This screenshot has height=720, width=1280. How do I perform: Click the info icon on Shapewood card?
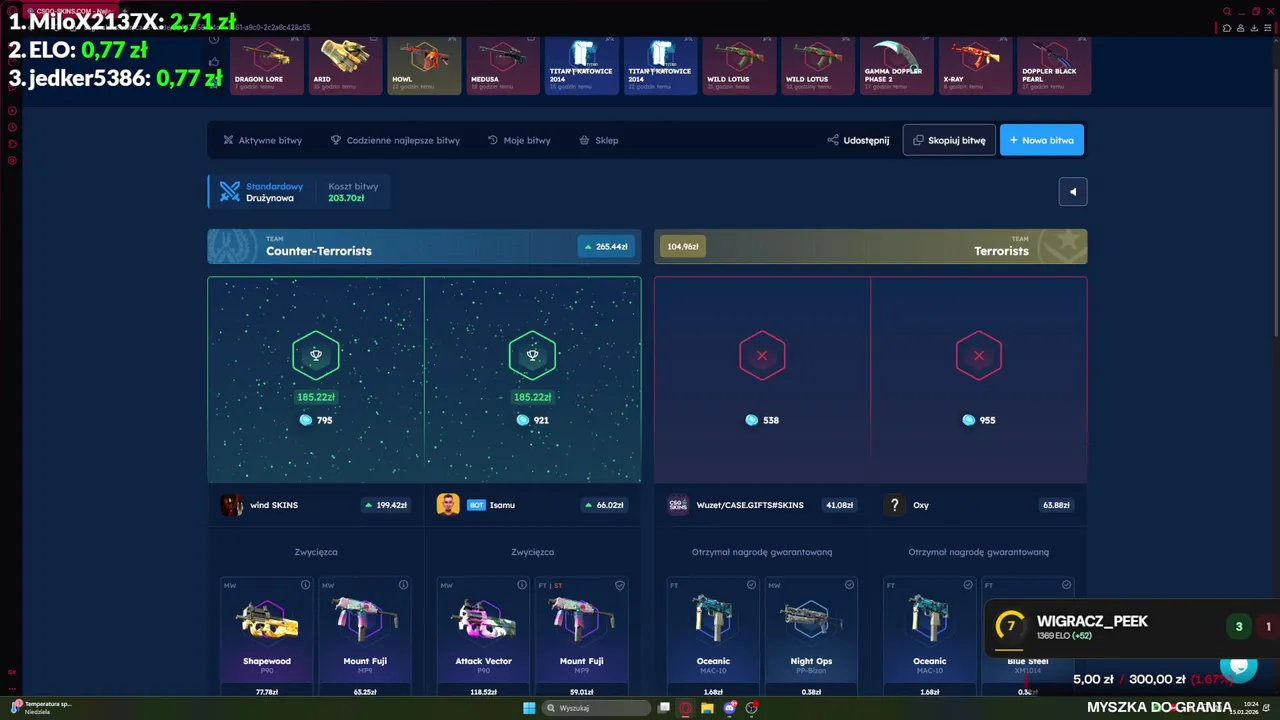tap(305, 585)
